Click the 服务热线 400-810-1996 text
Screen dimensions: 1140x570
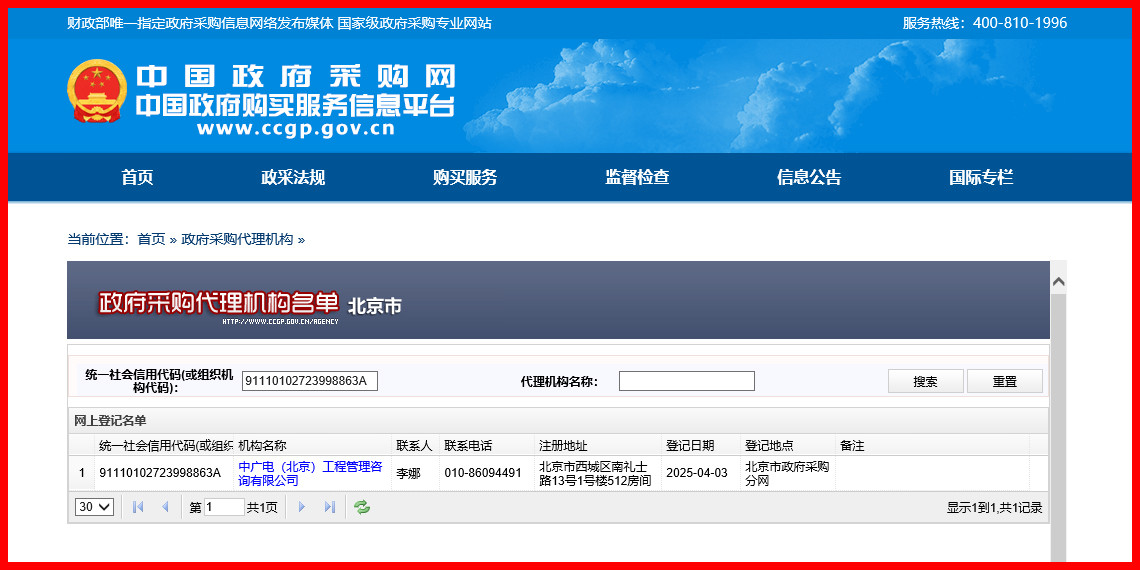coord(985,23)
